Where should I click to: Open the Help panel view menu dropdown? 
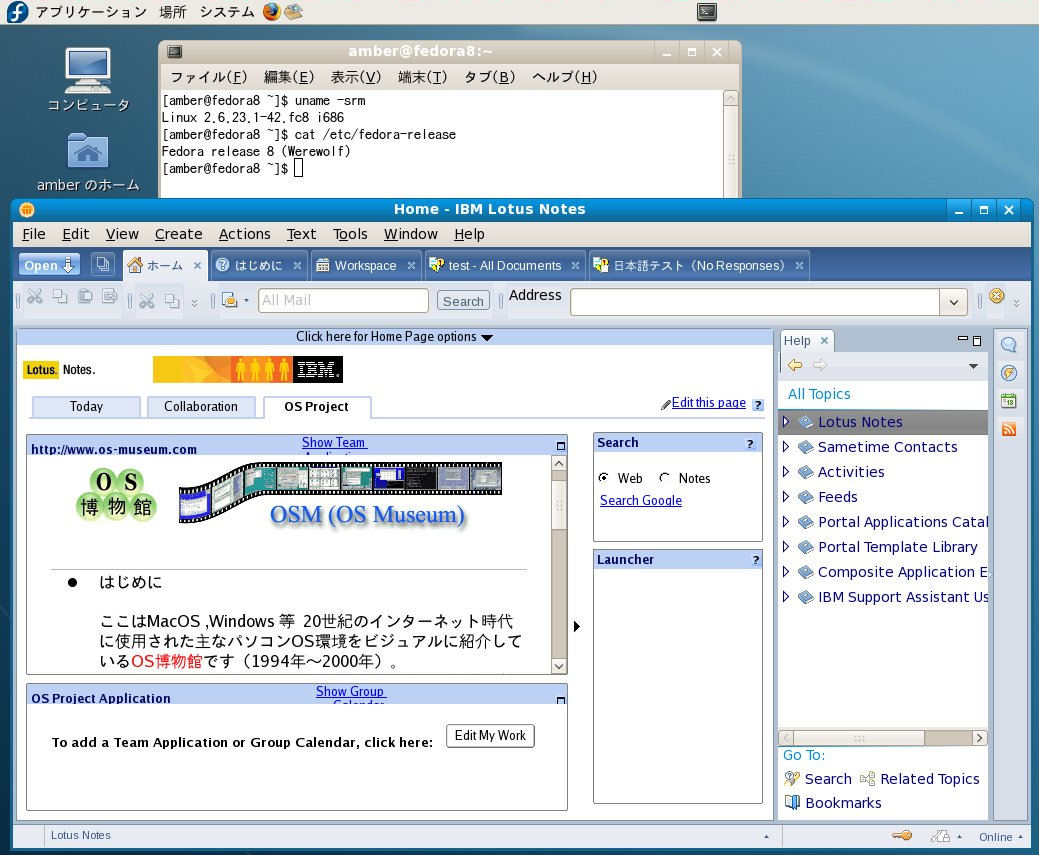coord(973,366)
